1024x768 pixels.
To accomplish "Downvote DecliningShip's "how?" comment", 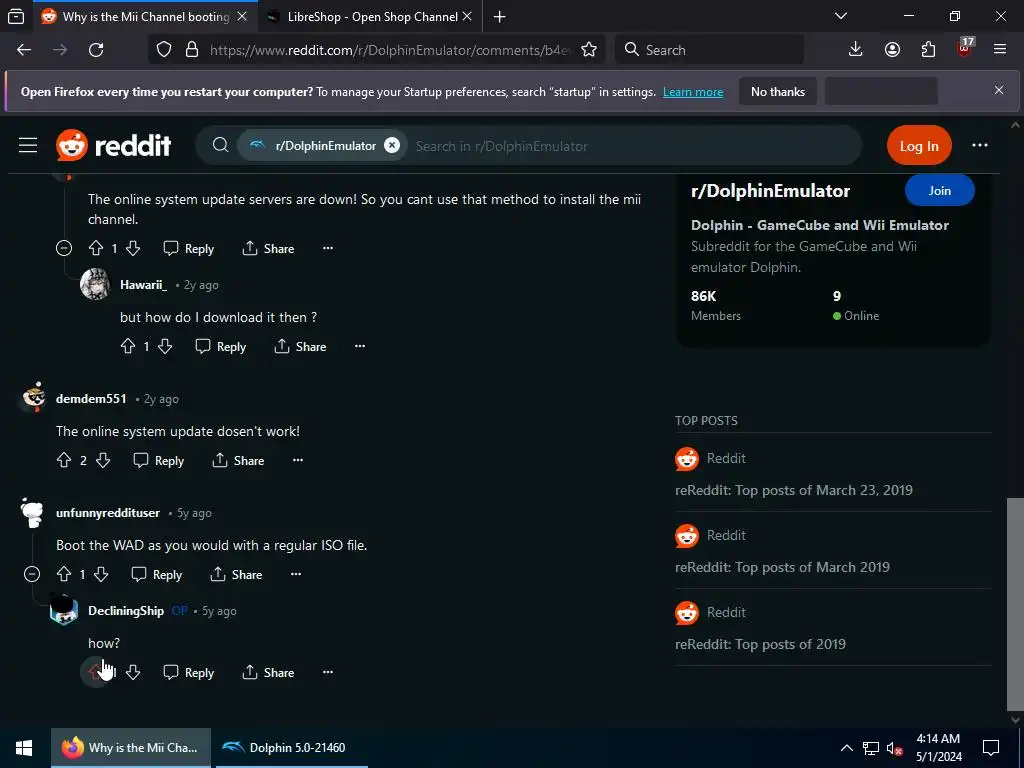I will pyautogui.click(x=133, y=672).
